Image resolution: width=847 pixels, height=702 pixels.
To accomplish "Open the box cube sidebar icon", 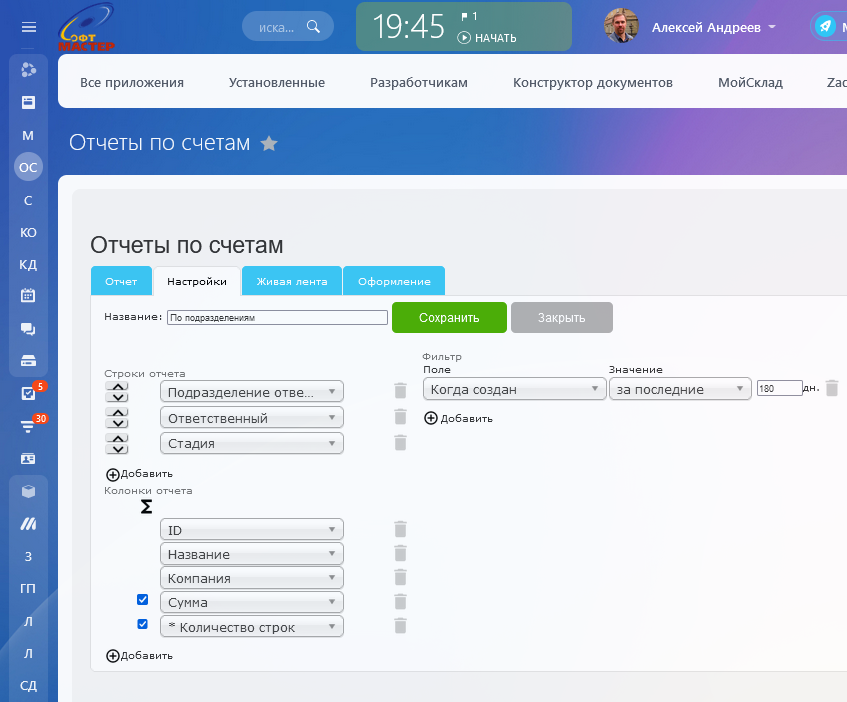I will pyautogui.click(x=28, y=491).
